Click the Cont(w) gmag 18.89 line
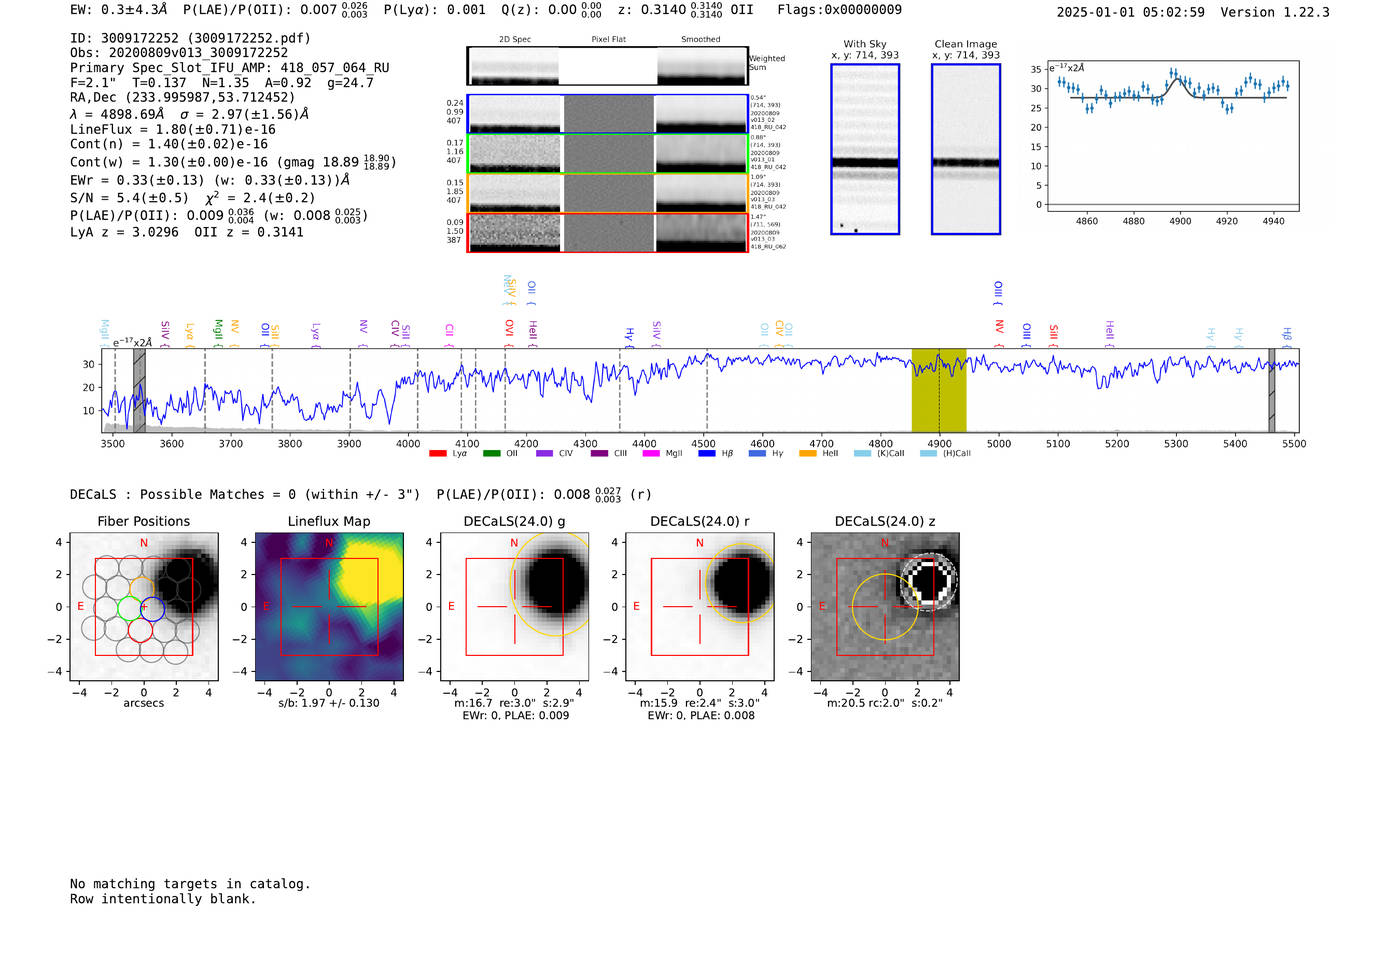This screenshot has height=953, width=1400. click(233, 162)
